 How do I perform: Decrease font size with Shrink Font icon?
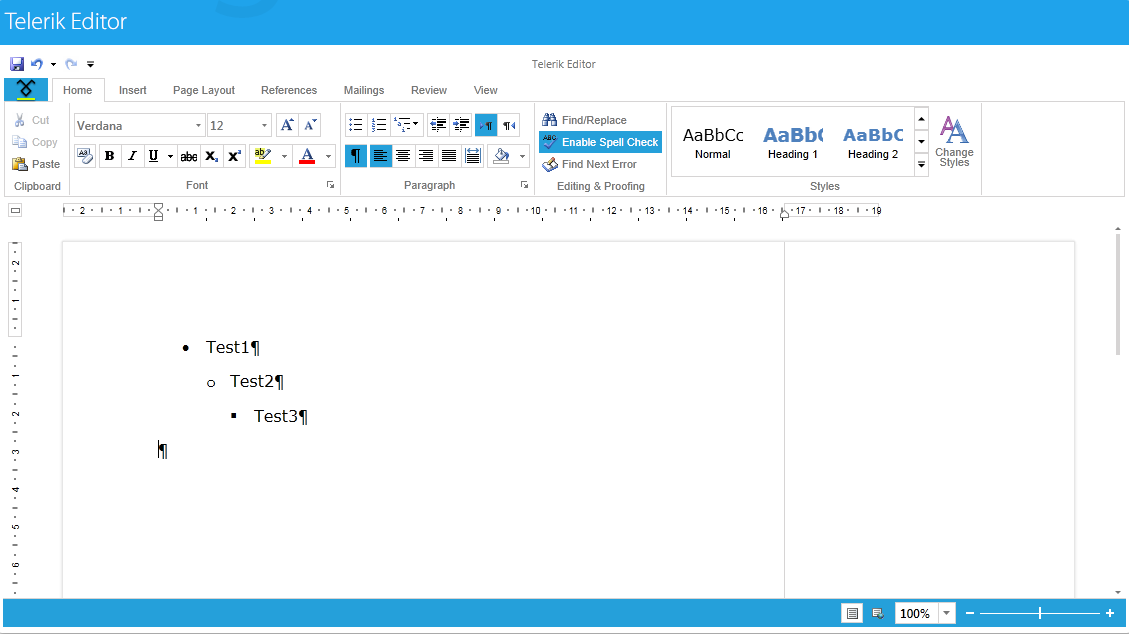tap(310, 125)
